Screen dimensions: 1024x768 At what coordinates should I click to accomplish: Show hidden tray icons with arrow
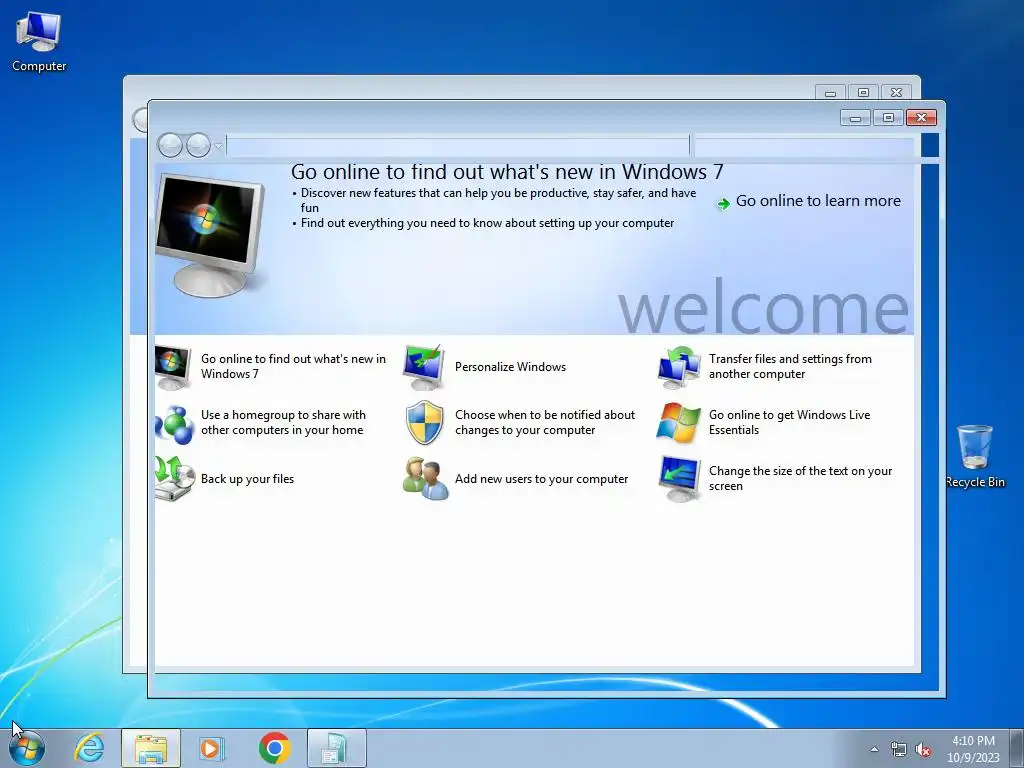[874, 749]
